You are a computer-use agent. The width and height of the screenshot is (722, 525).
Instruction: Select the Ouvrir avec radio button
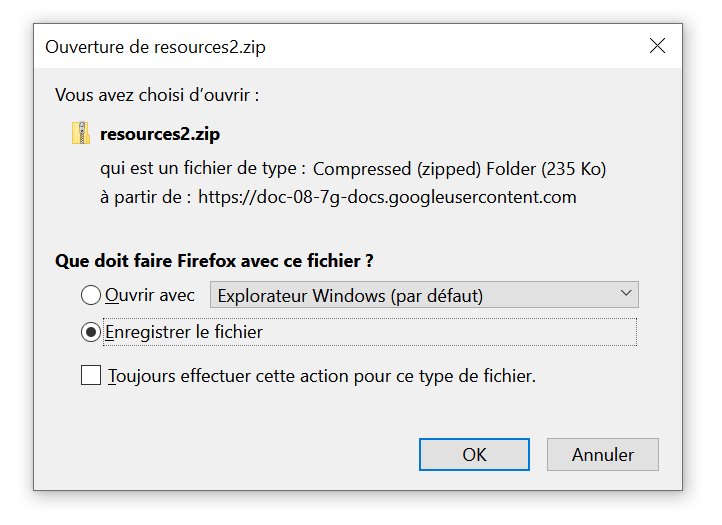click(91, 295)
